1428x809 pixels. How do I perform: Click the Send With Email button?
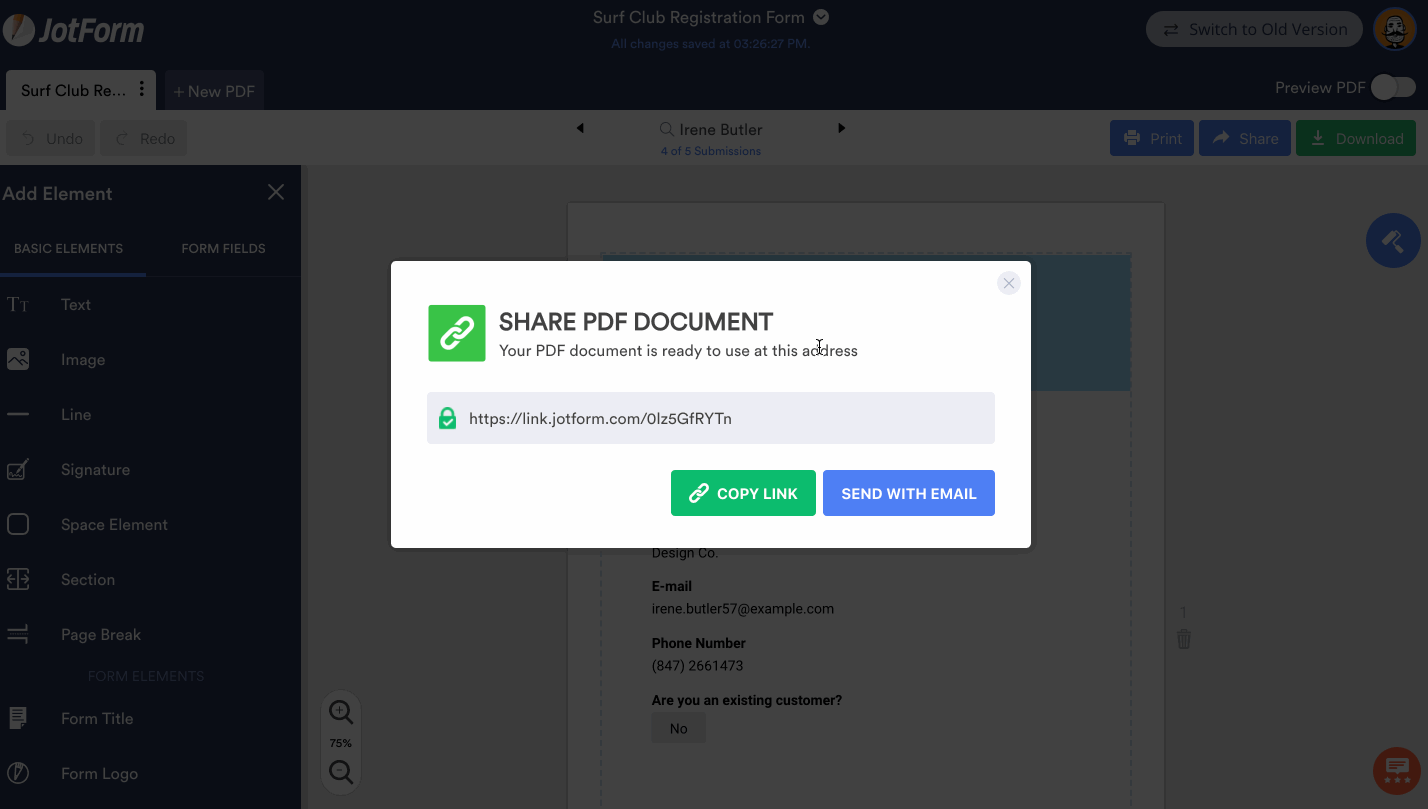pos(908,493)
